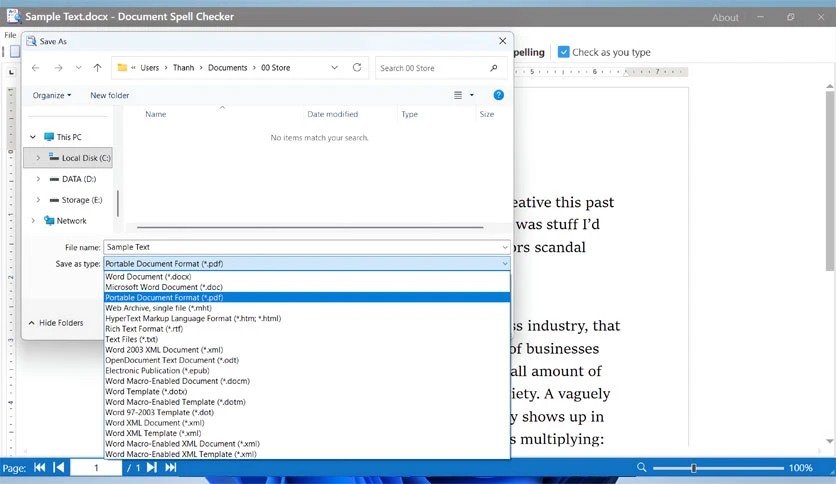Go to previous page
836x484 pixels.
coord(59,467)
